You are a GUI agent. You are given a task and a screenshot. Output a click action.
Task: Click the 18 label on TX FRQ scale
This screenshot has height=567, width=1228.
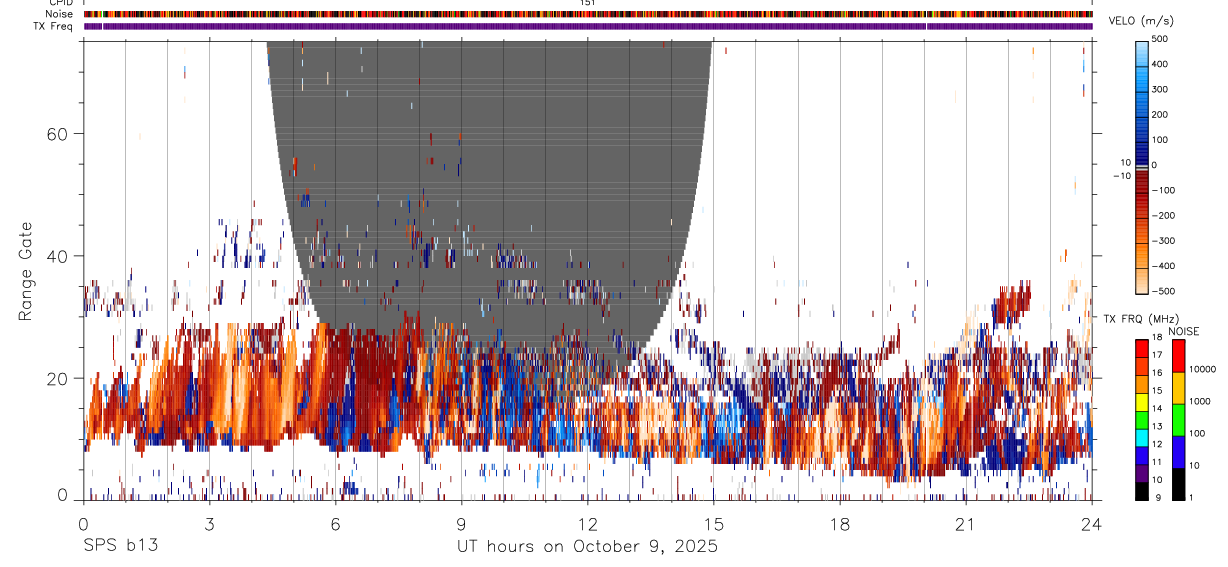(x=1157, y=339)
